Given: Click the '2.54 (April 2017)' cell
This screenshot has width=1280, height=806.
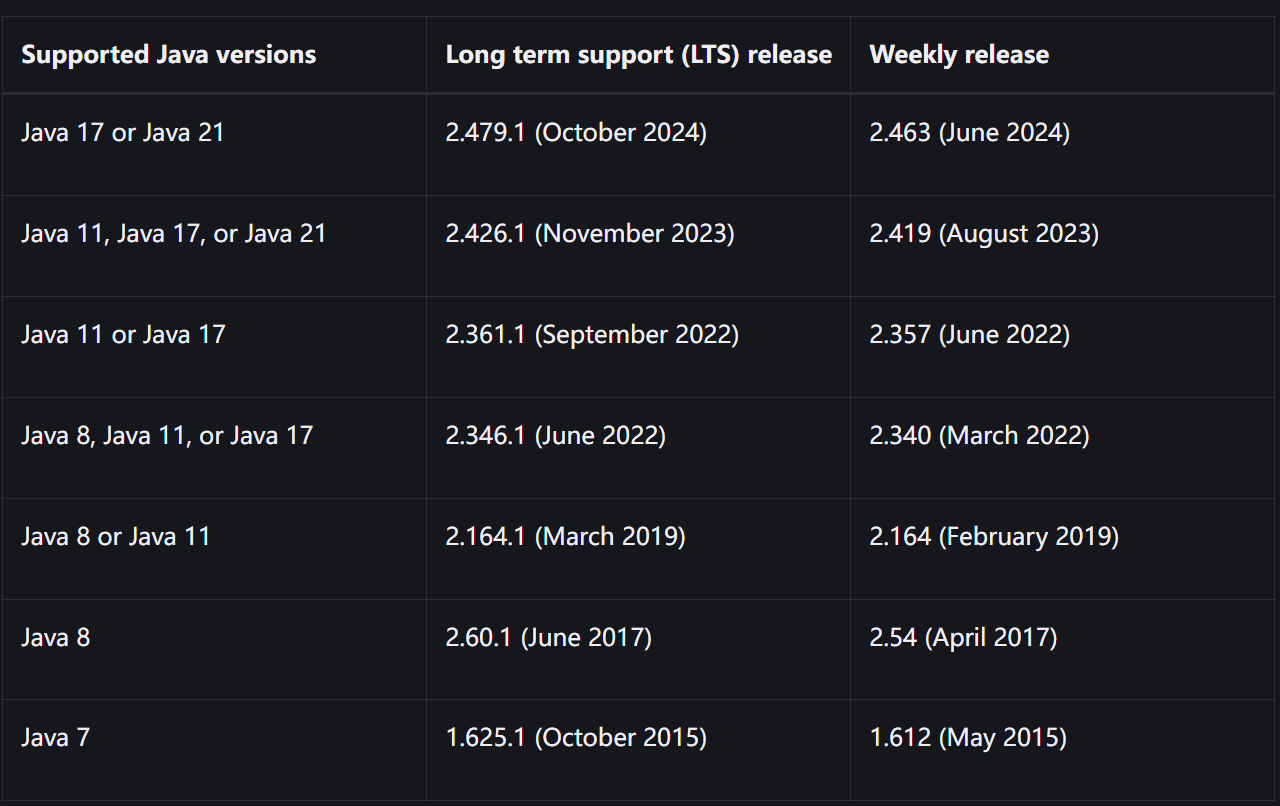Looking at the screenshot, I should [963, 638].
